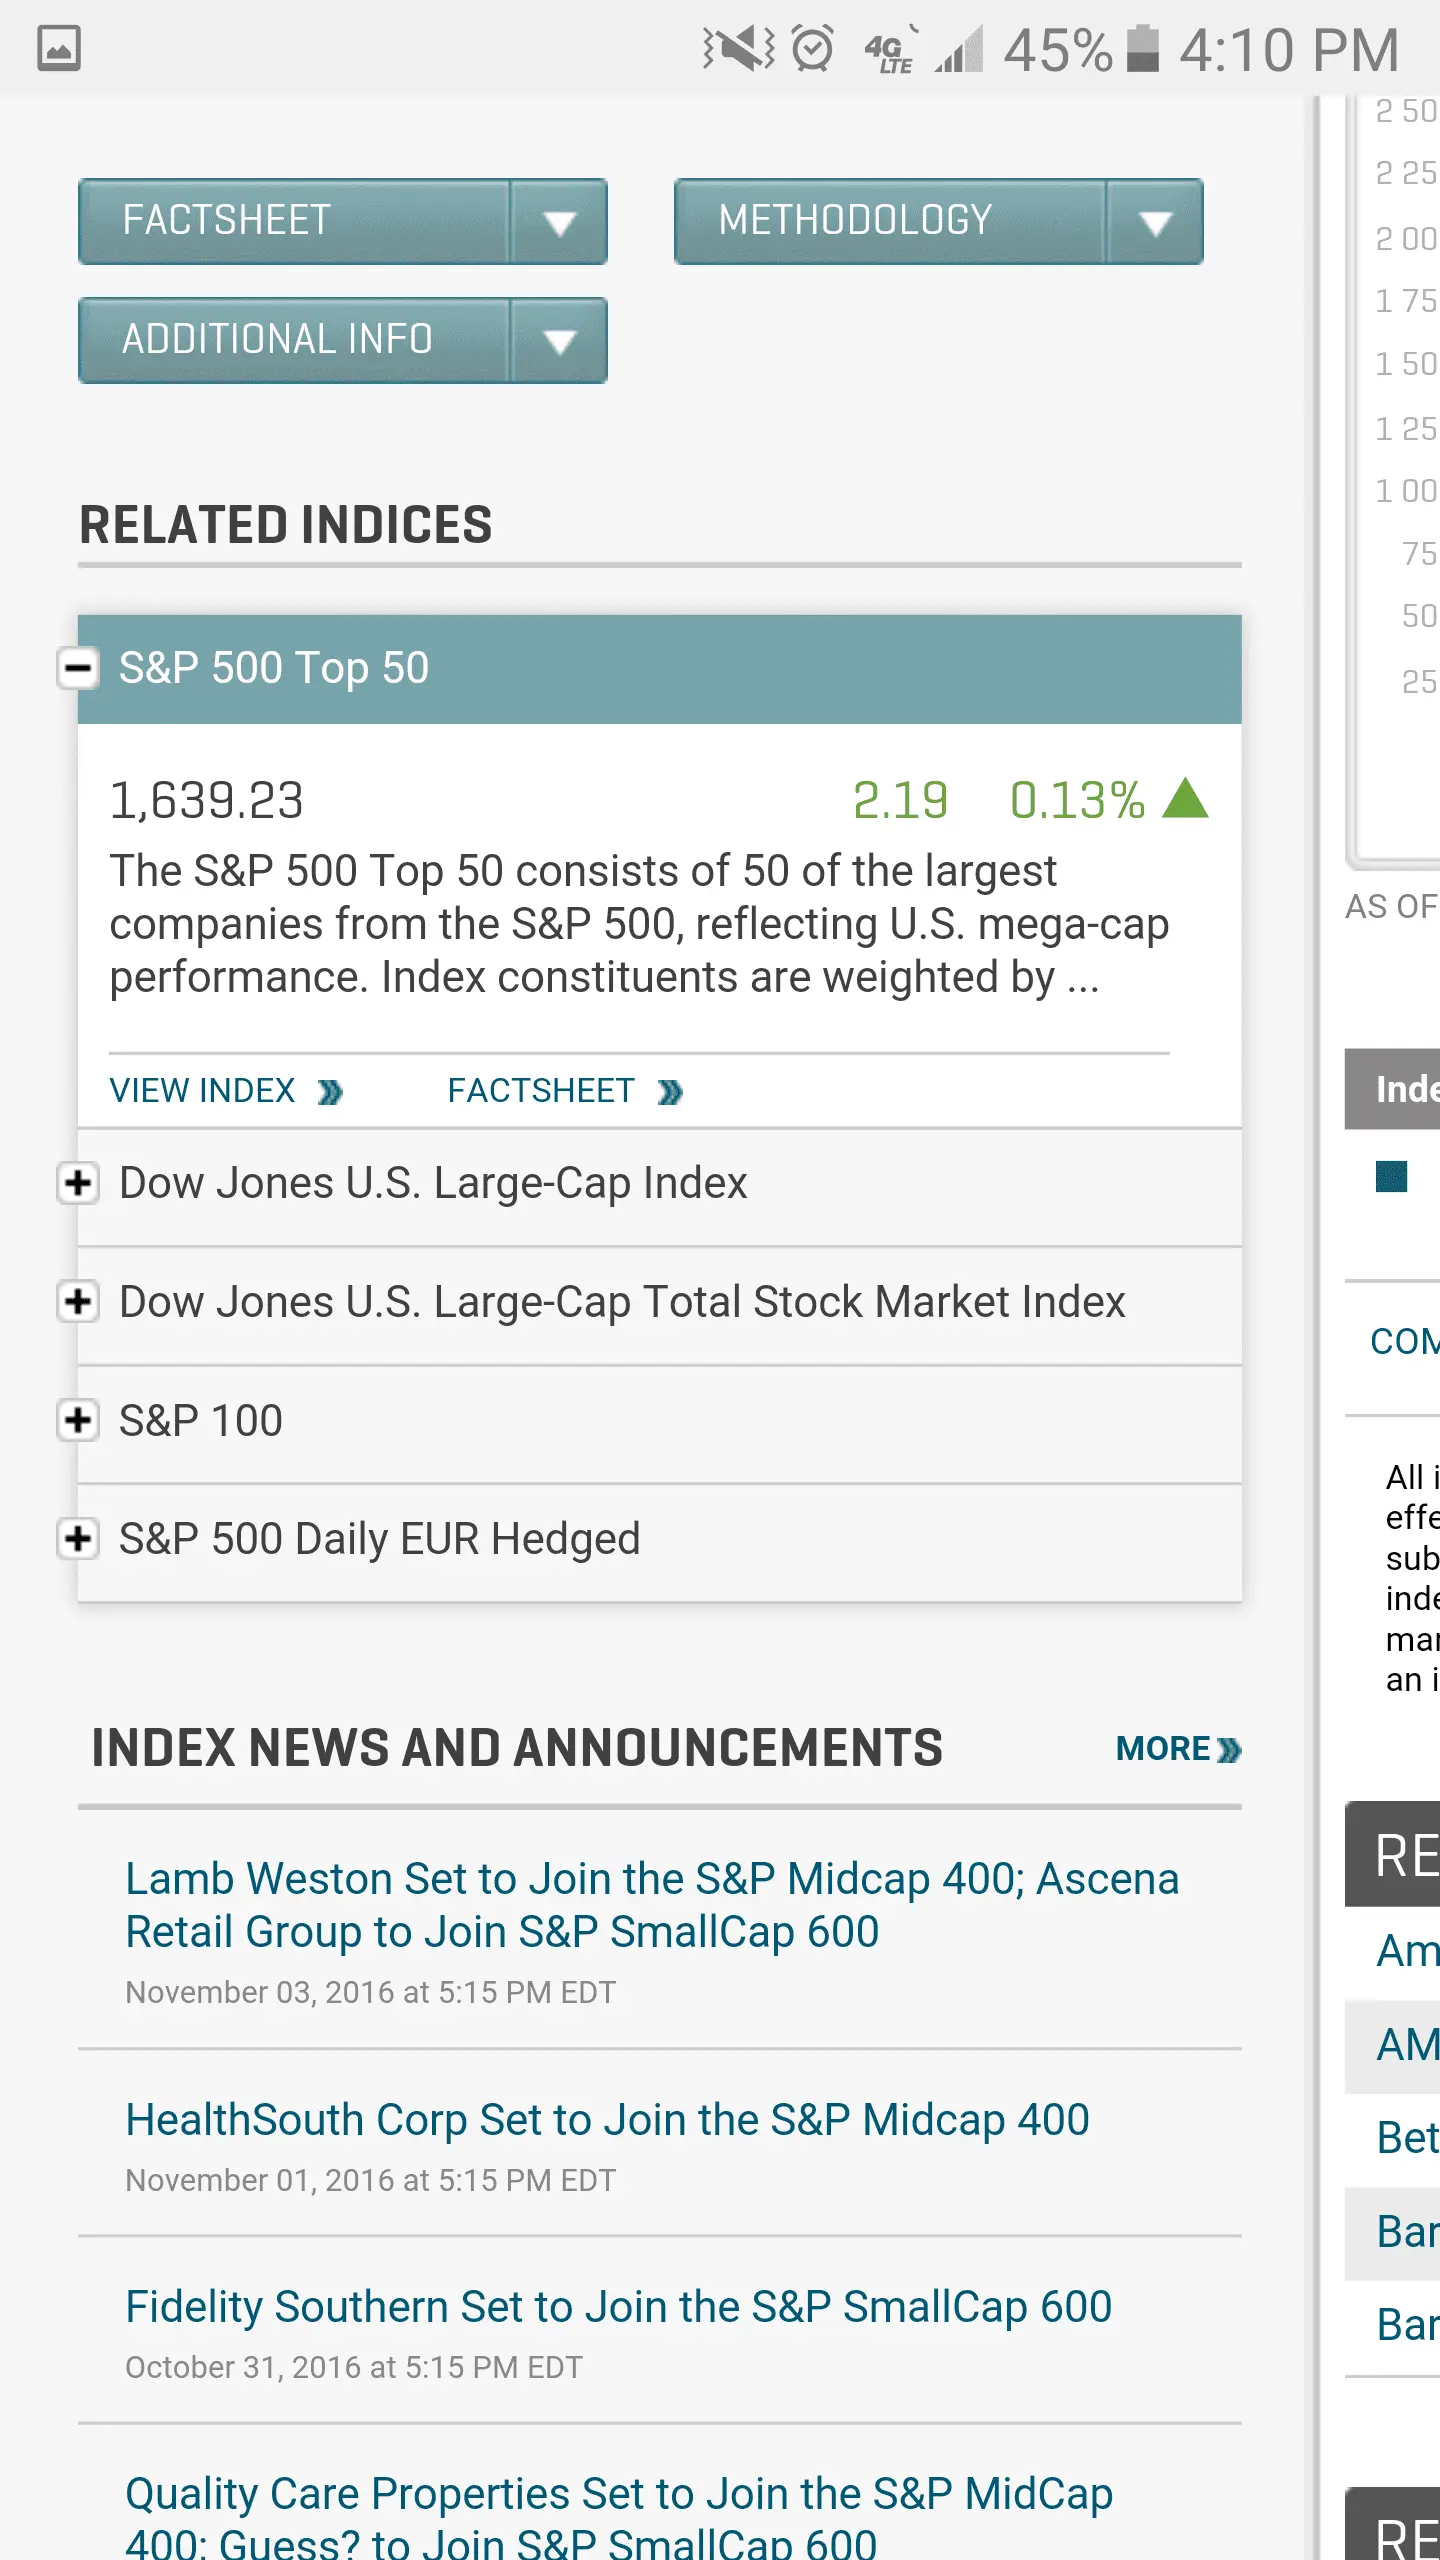This screenshot has width=1440, height=2560.
Task: Expand Dow Jones U.S. Large-Cap Total Stock Market Index
Action: click(78, 1302)
